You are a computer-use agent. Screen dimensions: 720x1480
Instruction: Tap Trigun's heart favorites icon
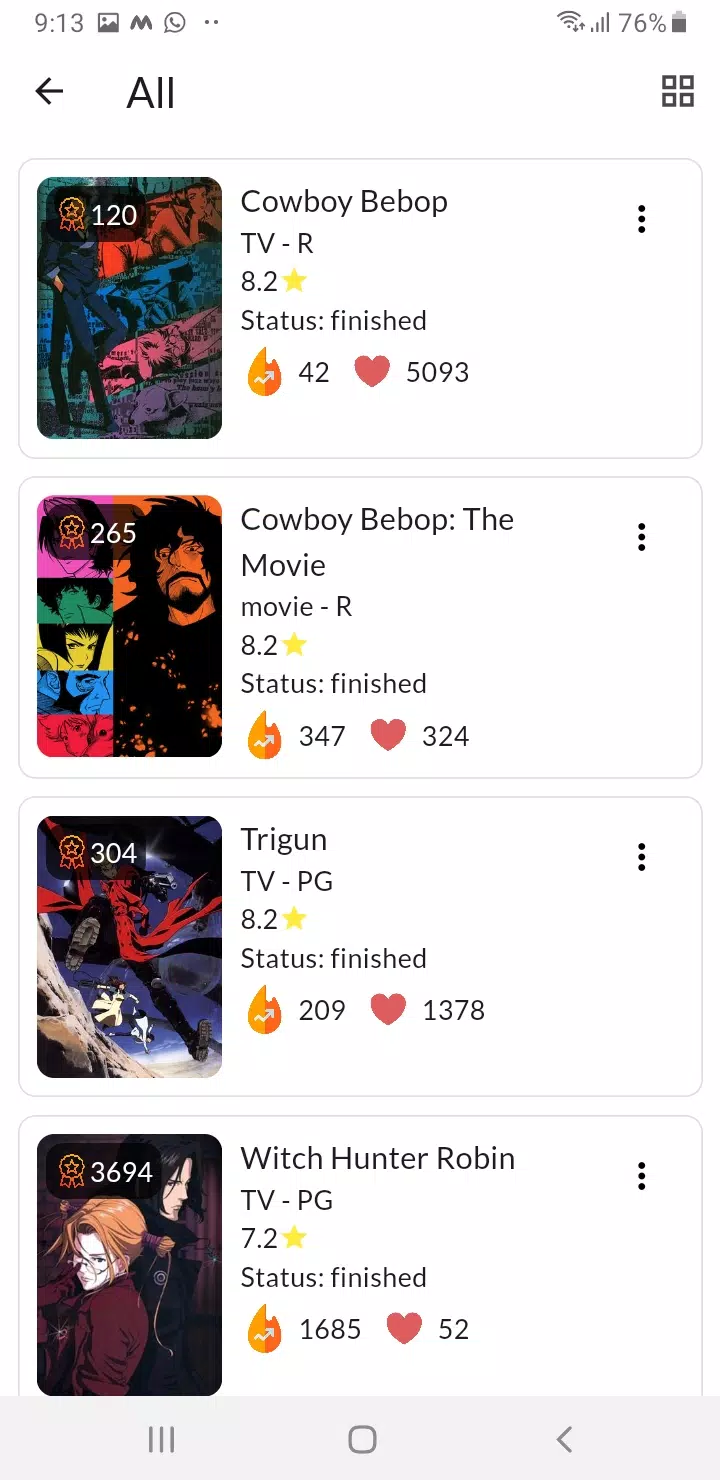[388, 1010]
